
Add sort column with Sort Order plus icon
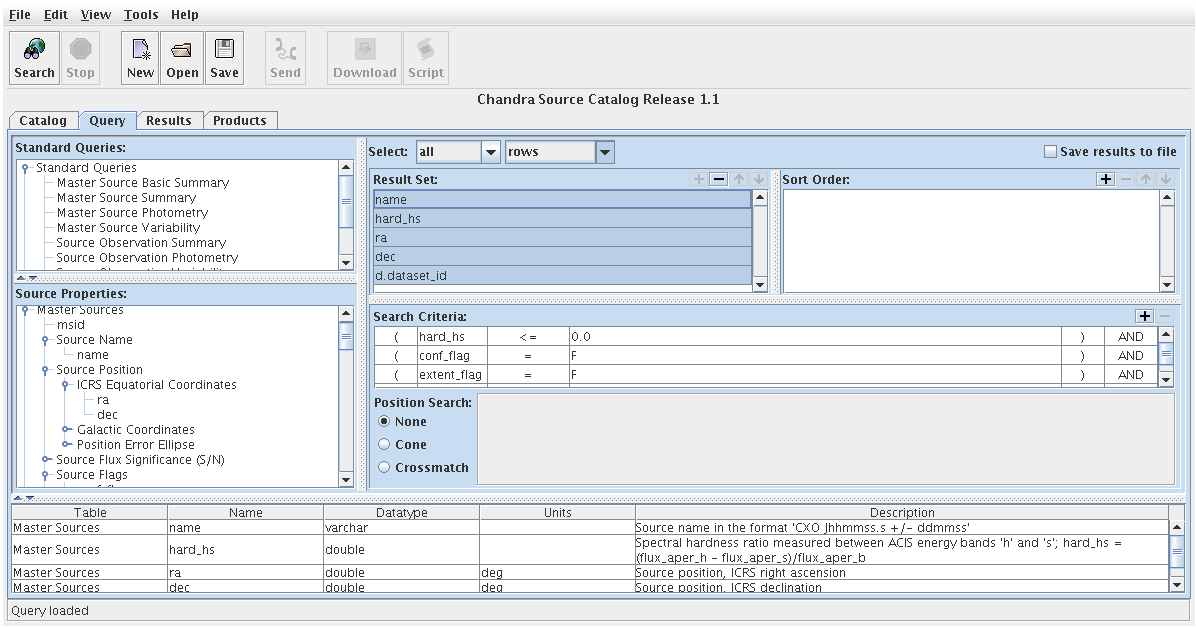click(x=1105, y=179)
